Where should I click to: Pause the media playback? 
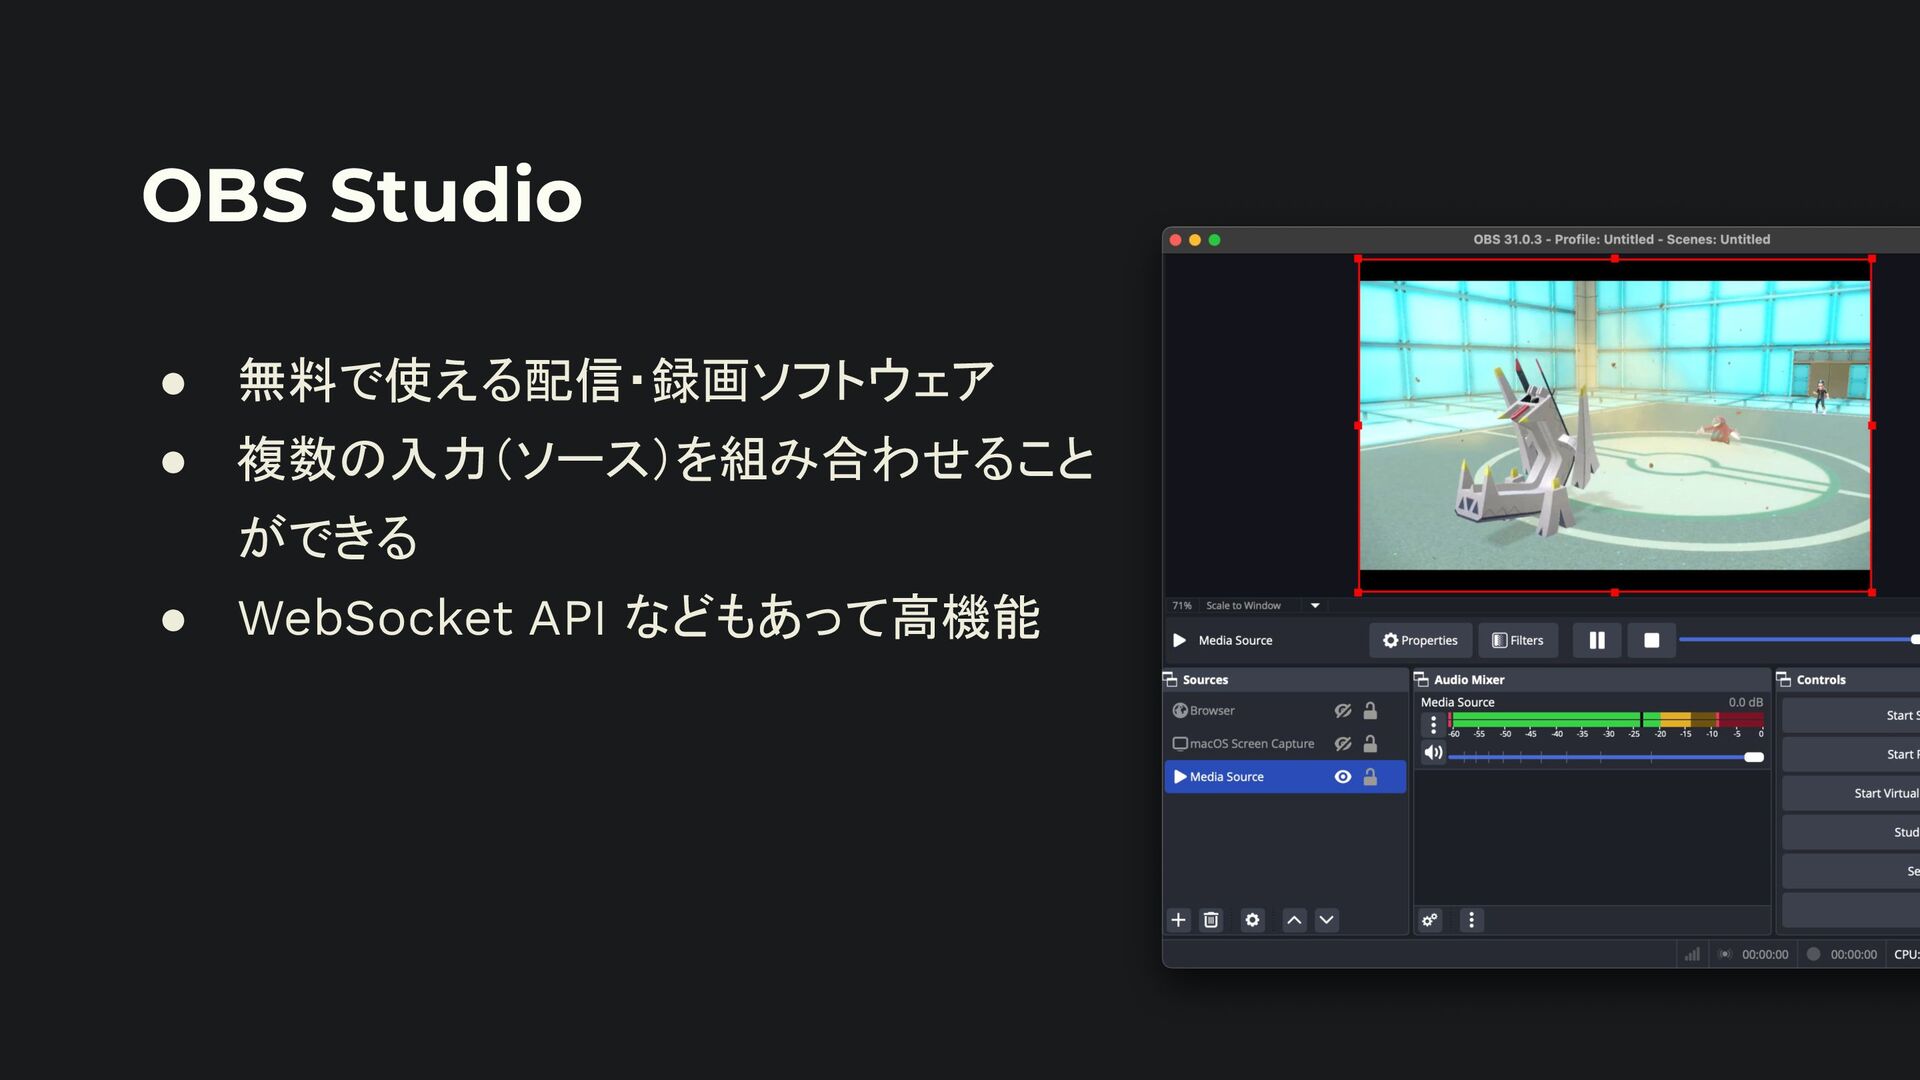[1597, 640]
